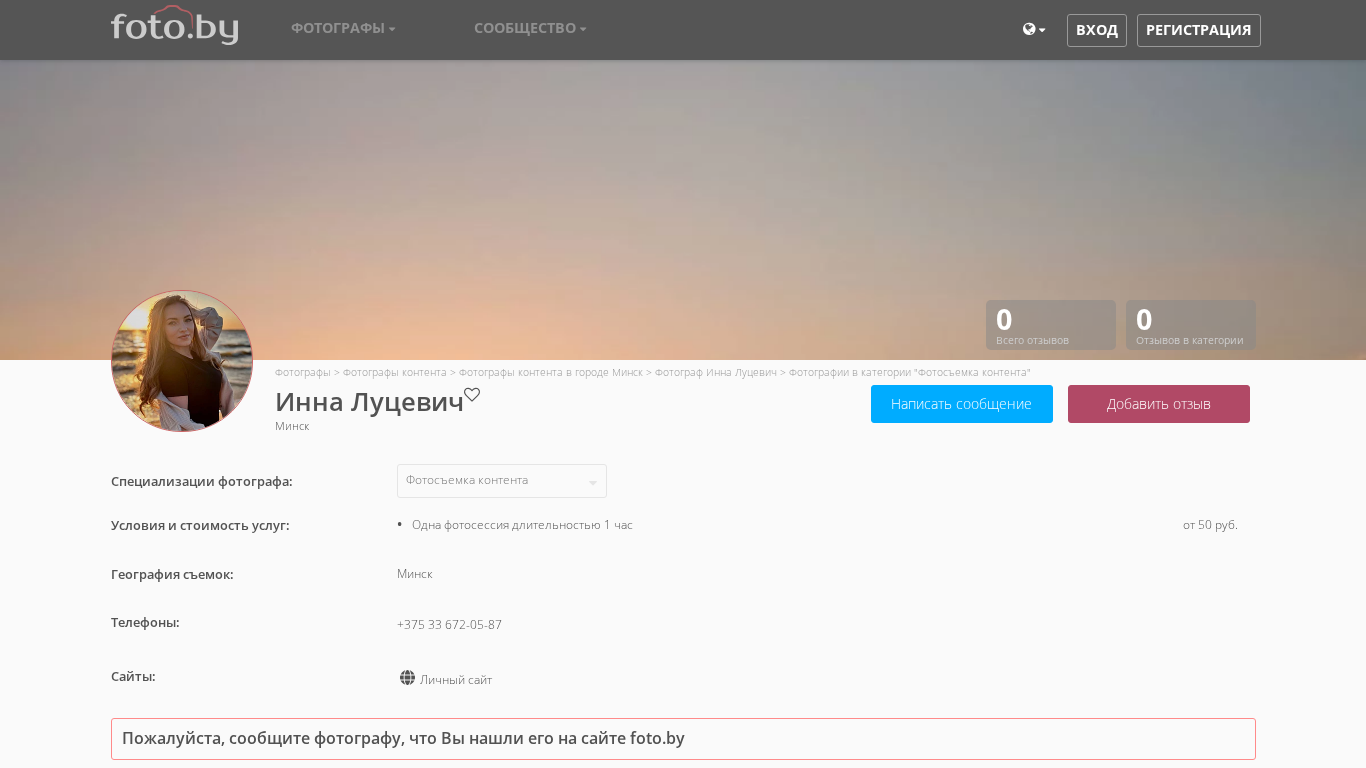Image resolution: width=1366 pixels, height=768 pixels.
Task: Click the Телефоны label
Action: coord(145,622)
